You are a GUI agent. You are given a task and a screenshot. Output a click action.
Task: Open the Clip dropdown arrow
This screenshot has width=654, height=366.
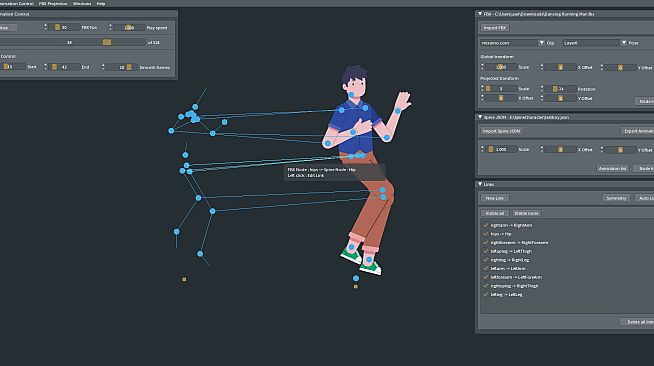[x=541, y=43]
